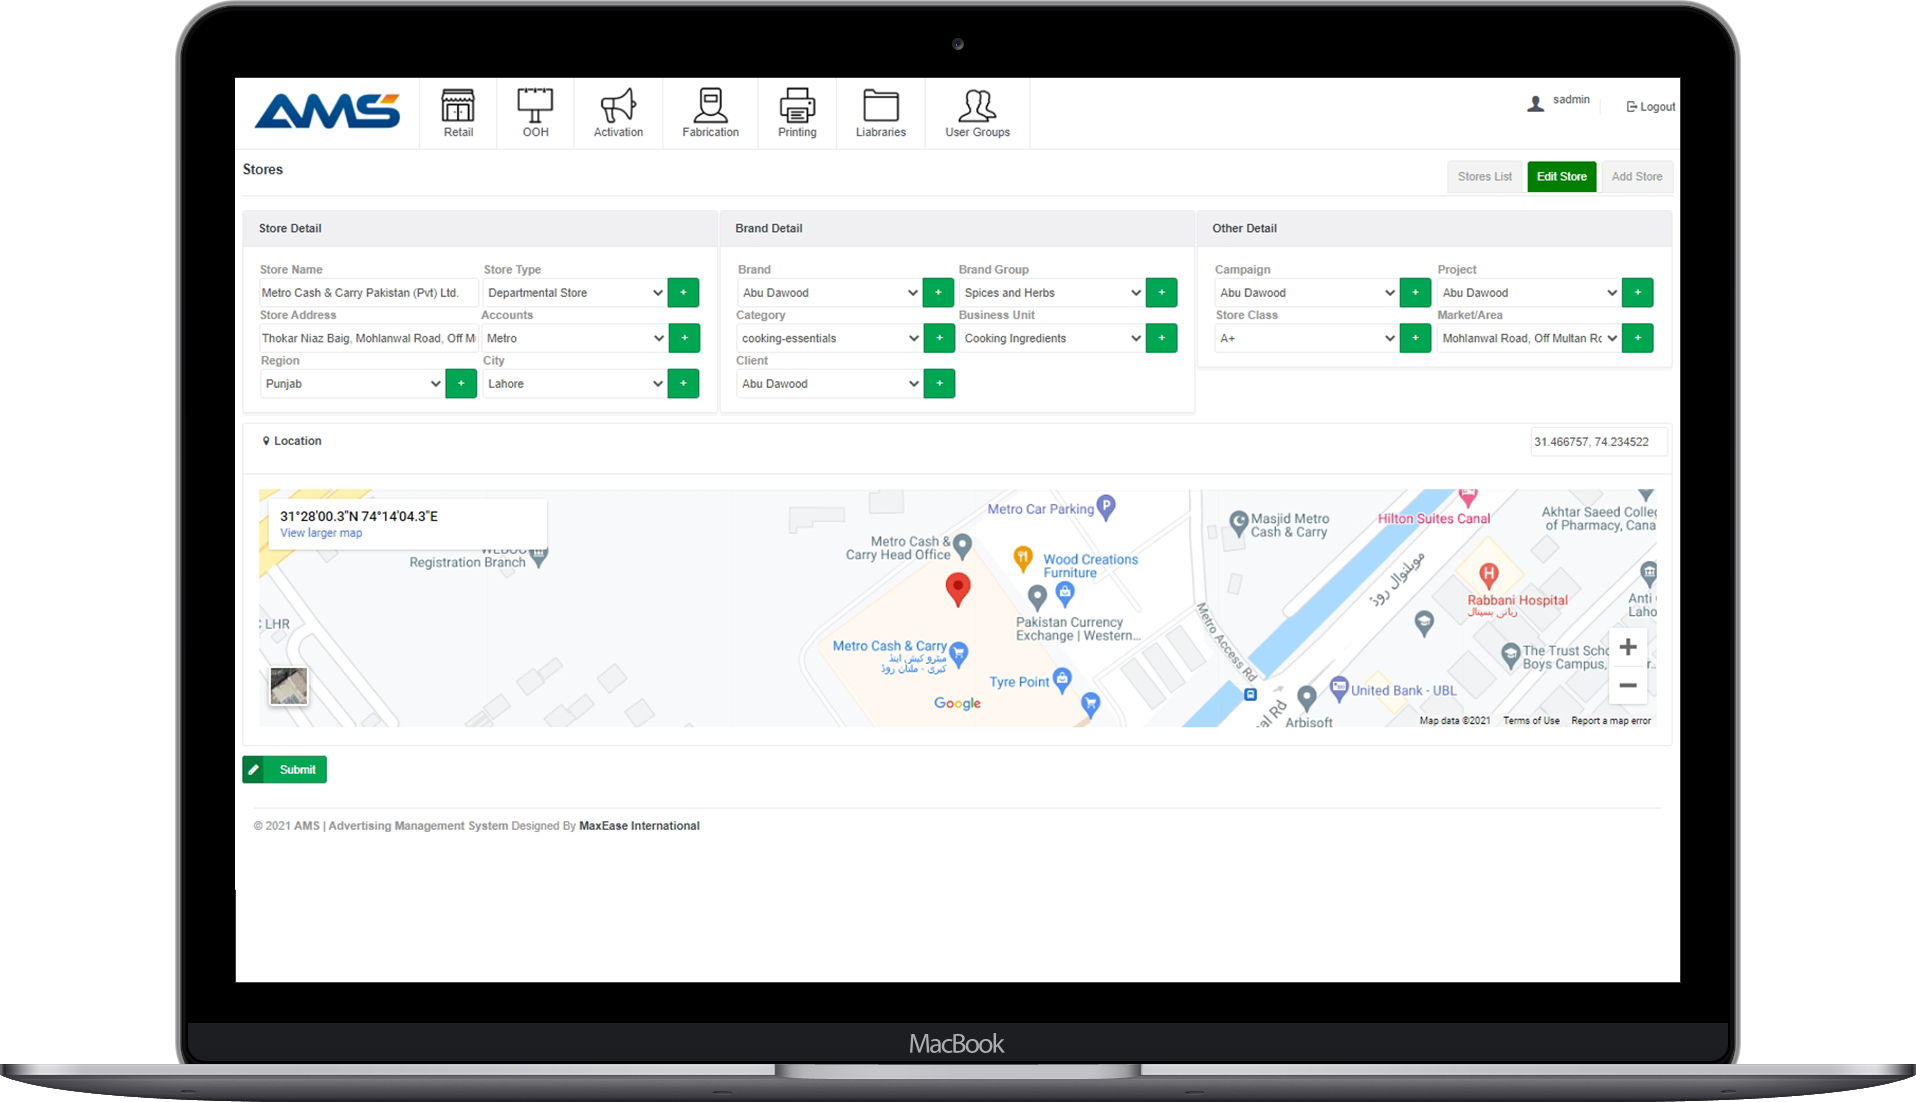This screenshot has height=1102, width=1916.
Task: Click the Store Address input field
Action: point(368,338)
